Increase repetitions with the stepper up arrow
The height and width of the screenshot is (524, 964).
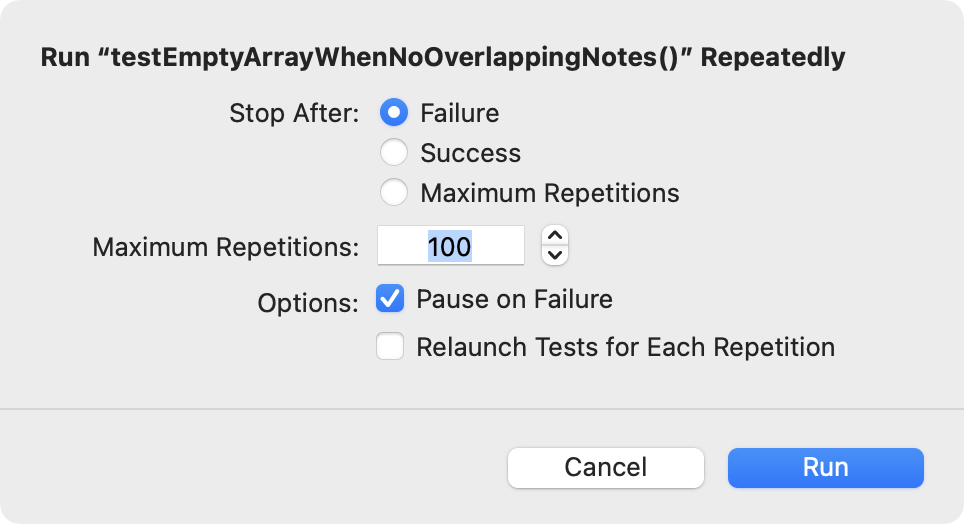click(555, 236)
